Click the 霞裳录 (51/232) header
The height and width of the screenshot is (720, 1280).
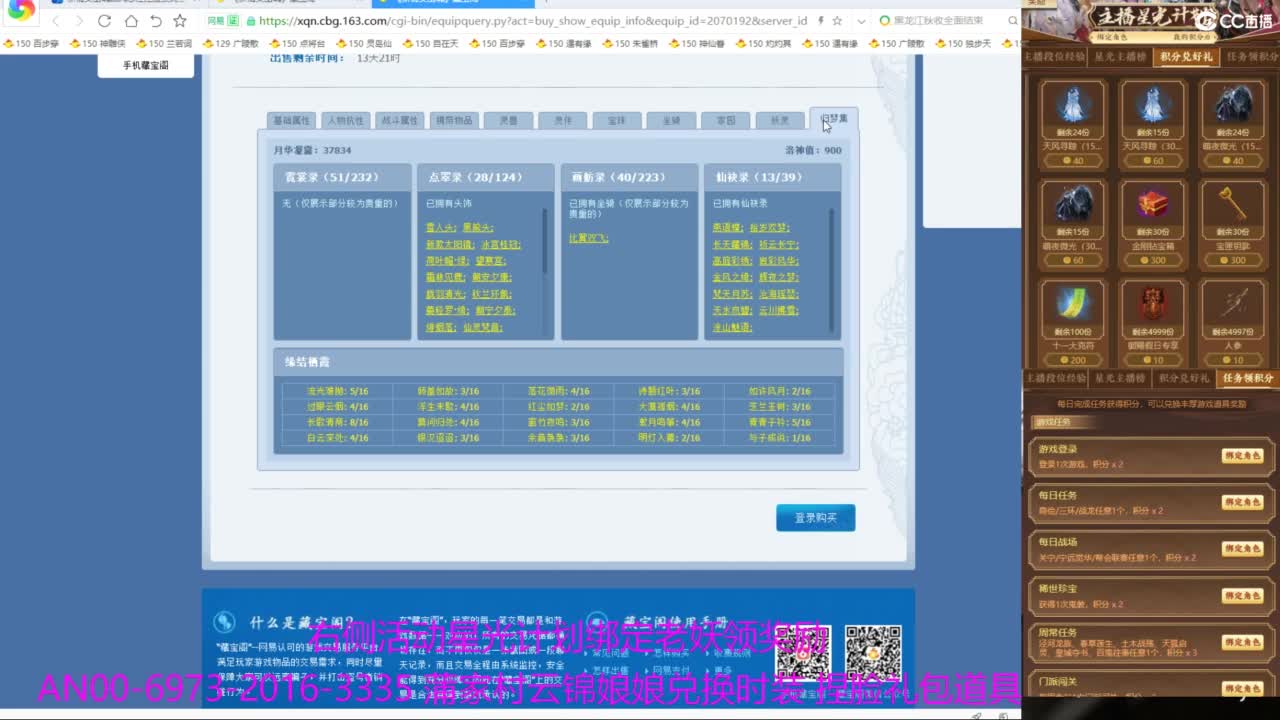coord(342,177)
